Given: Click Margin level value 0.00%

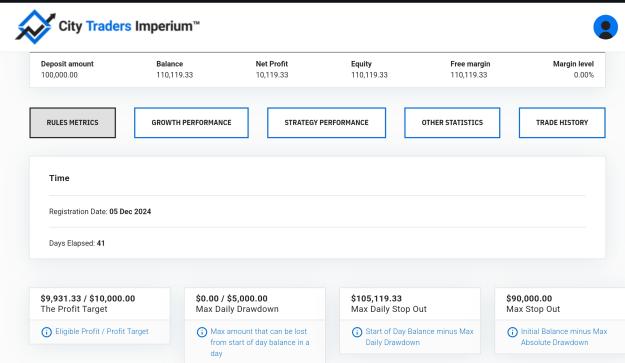Looking at the screenshot, I should [x=584, y=75].
